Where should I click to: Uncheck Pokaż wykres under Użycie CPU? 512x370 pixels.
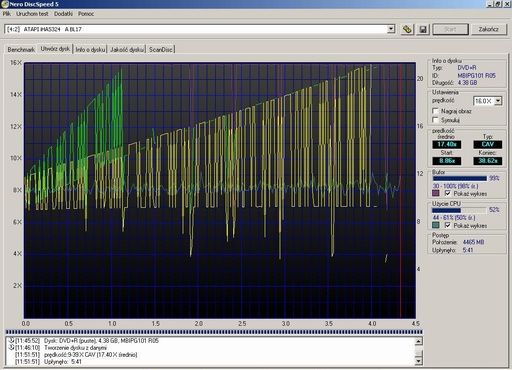coord(447,226)
